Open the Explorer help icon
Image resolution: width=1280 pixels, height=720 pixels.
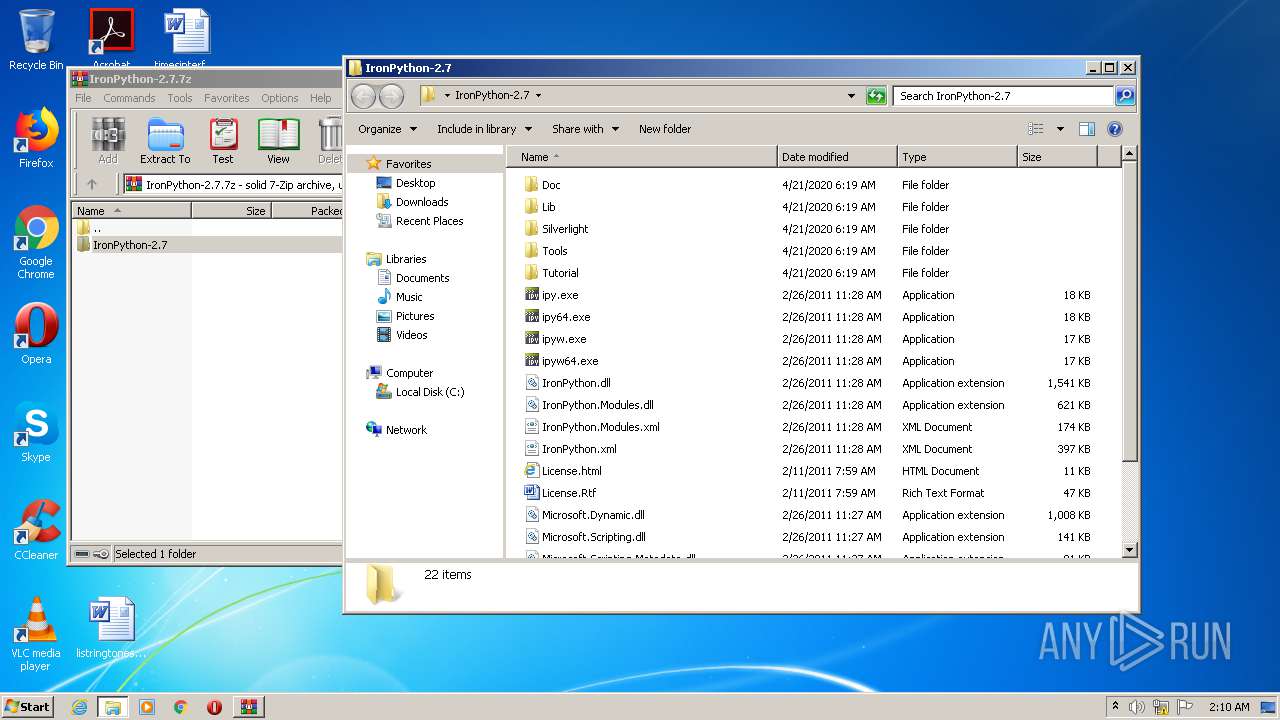pyautogui.click(x=1115, y=129)
